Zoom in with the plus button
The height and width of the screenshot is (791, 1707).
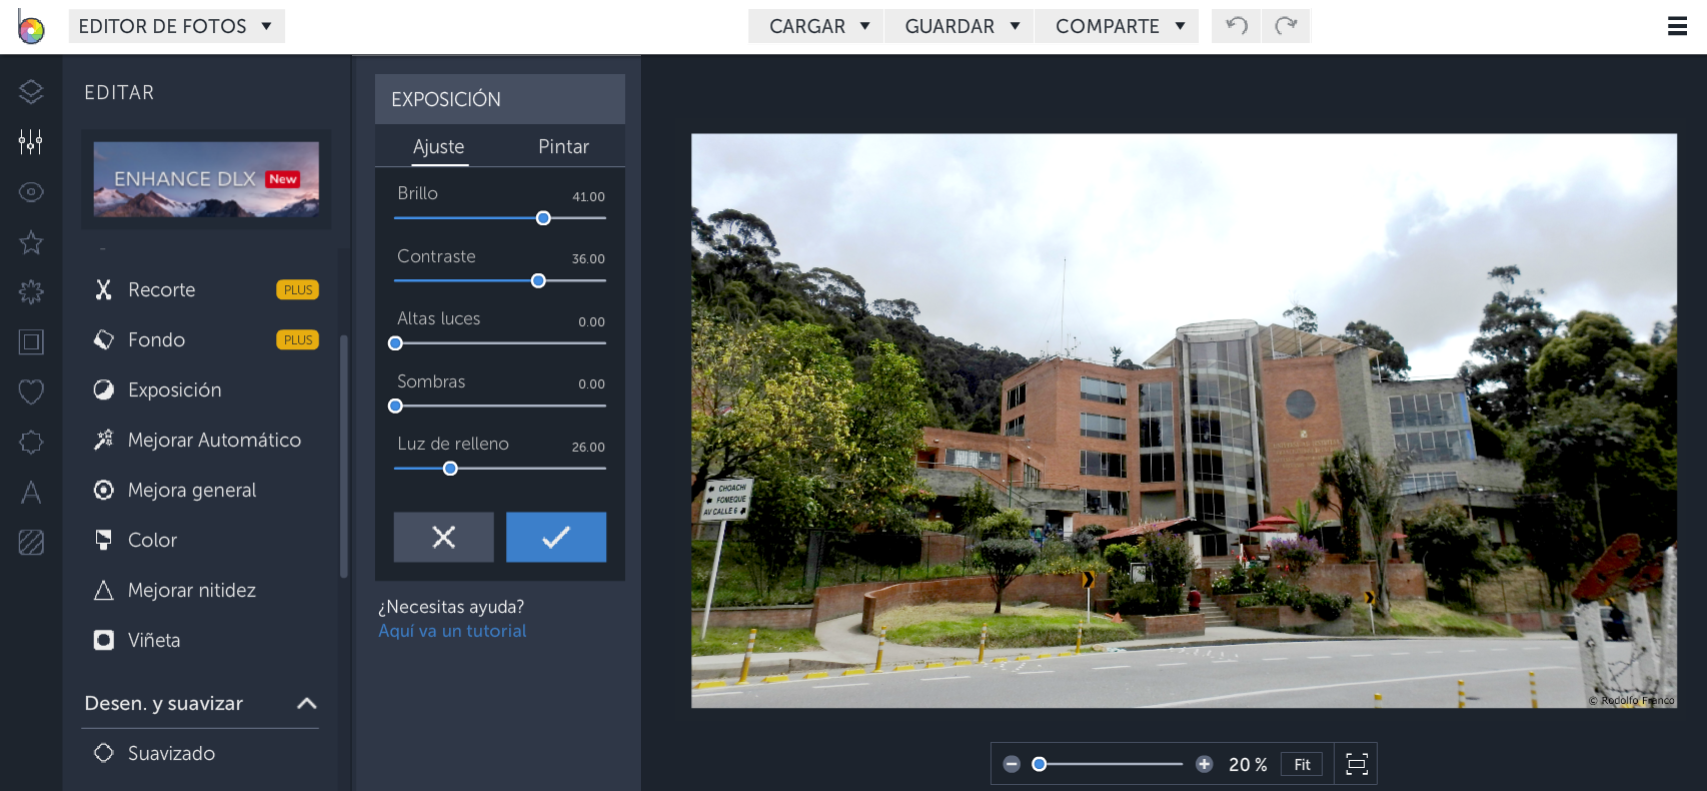[x=1204, y=765]
